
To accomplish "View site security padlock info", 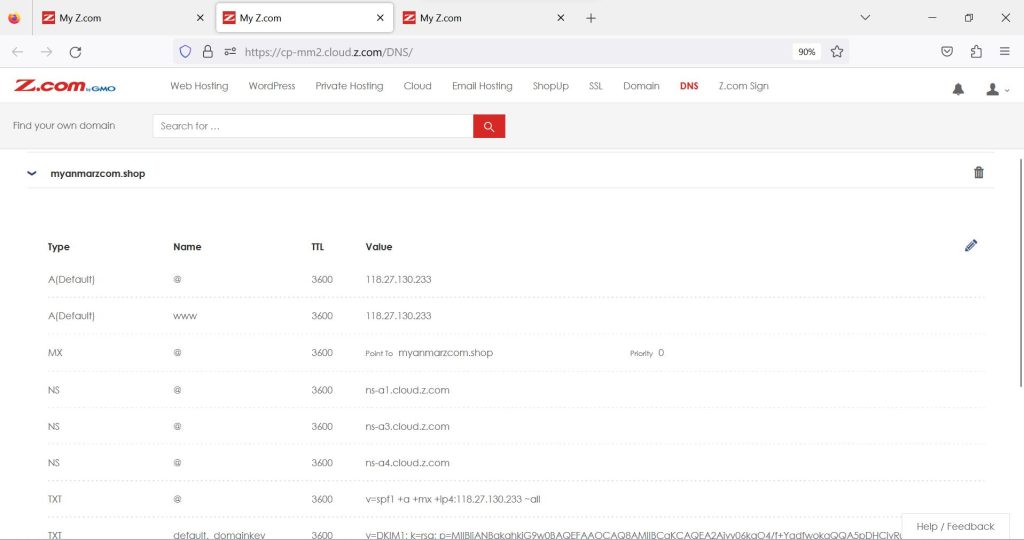I will pyautogui.click(x=208, y=52).
